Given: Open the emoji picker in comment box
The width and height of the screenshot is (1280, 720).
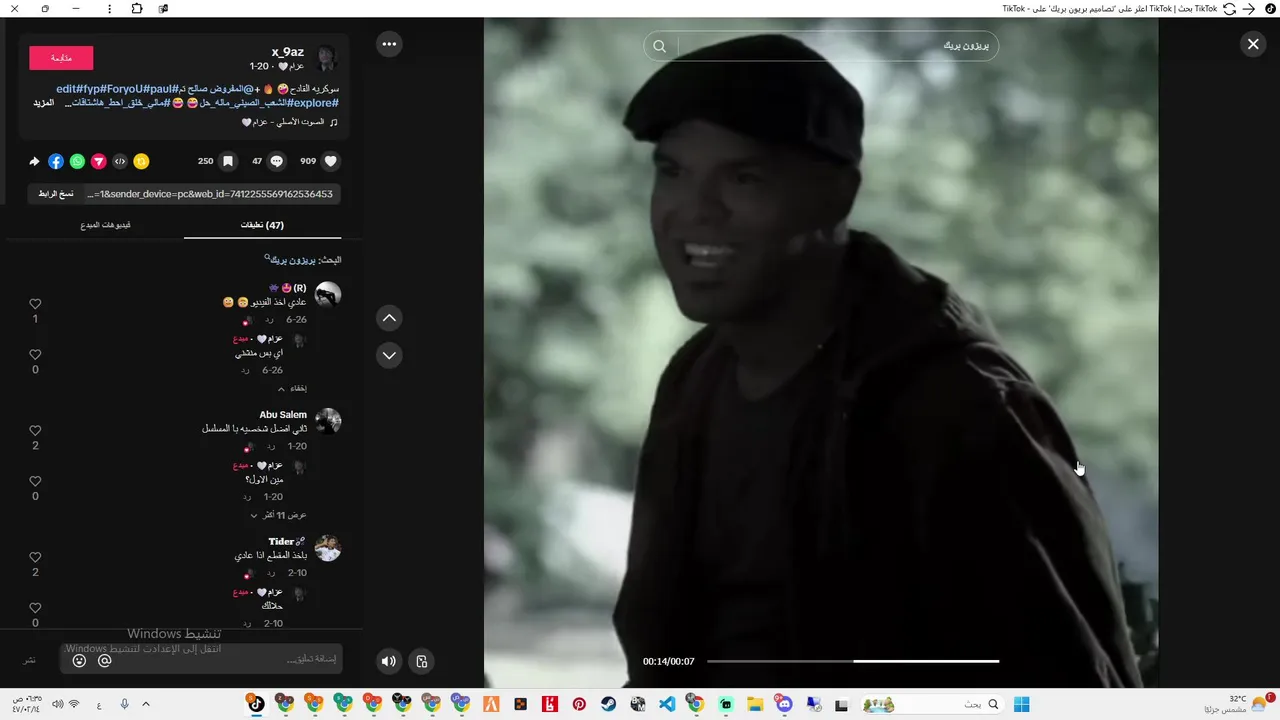Looking at the screenshot, I should [79, 661].
